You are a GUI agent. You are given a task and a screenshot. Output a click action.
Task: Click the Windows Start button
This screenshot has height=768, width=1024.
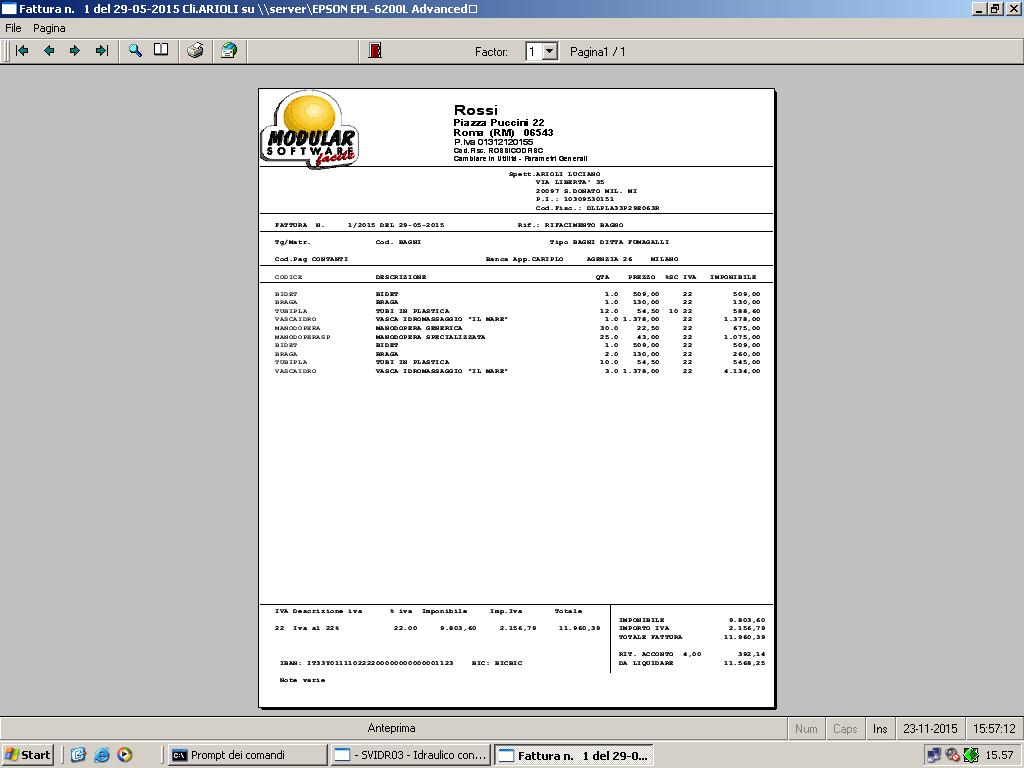[28, 755]
